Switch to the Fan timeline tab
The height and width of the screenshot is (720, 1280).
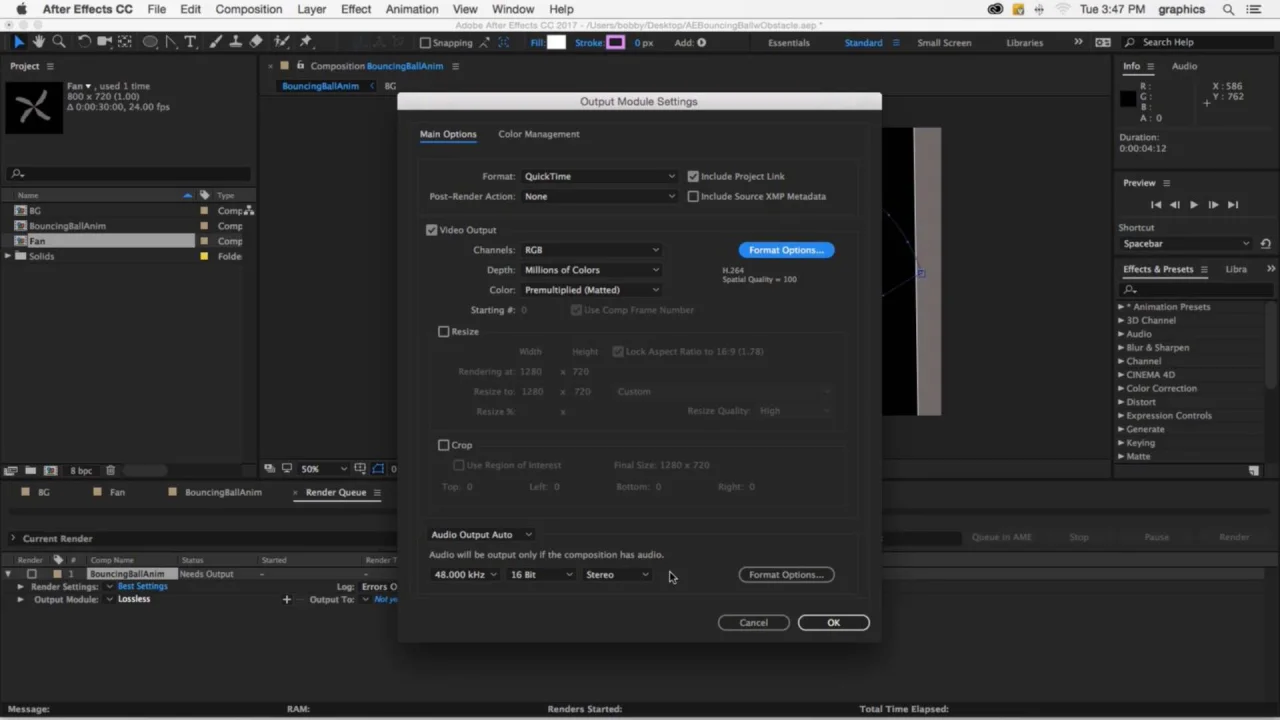click(117, 492)
